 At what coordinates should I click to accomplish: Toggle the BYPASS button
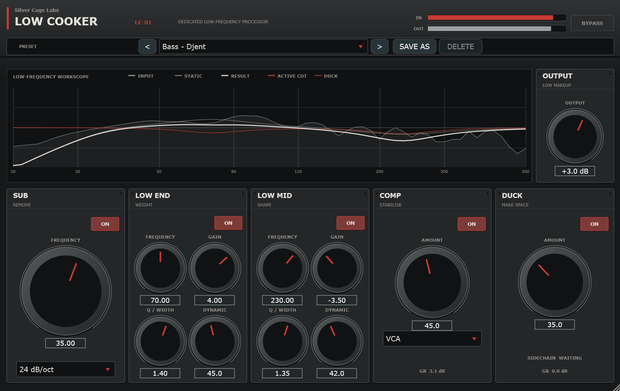[x=592, y=23]
